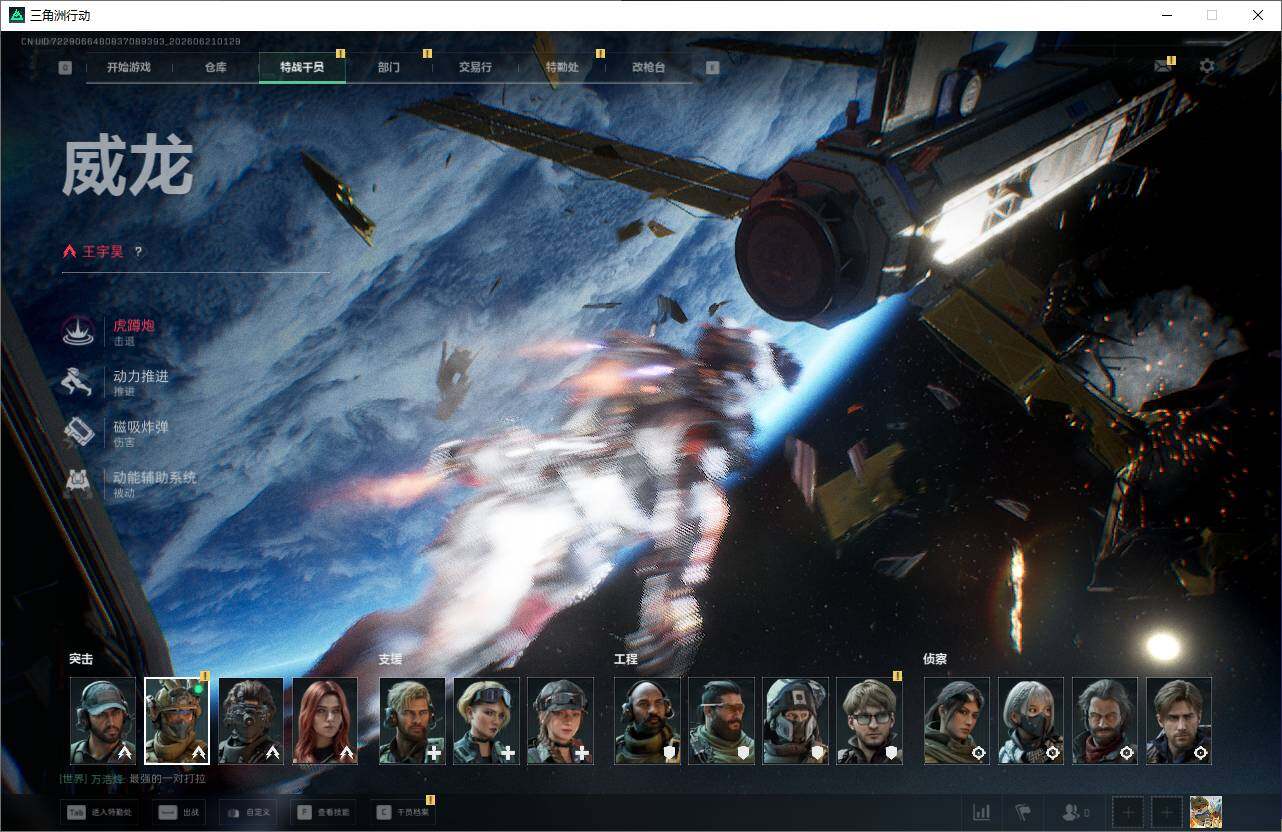Click the 出战 deploy button
This screenshot has height=832, width=1282.
coord(179,812)
